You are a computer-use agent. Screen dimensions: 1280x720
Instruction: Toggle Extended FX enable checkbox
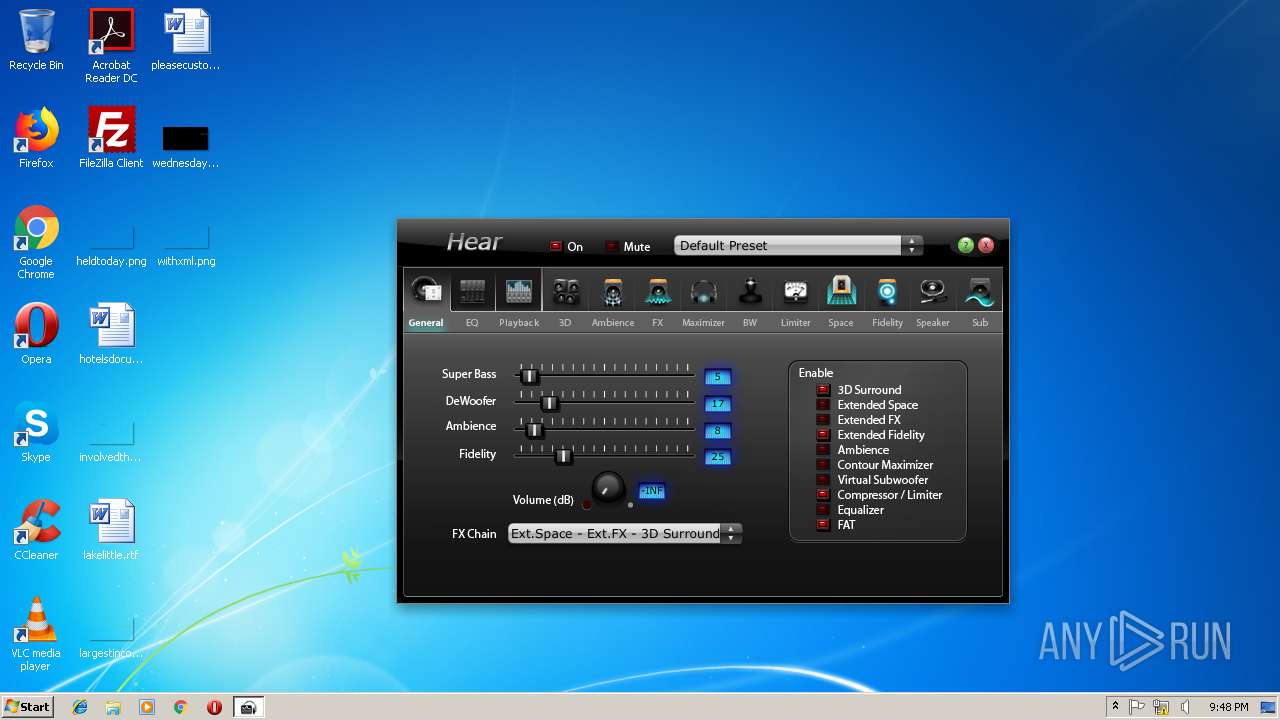click(823, 420)
